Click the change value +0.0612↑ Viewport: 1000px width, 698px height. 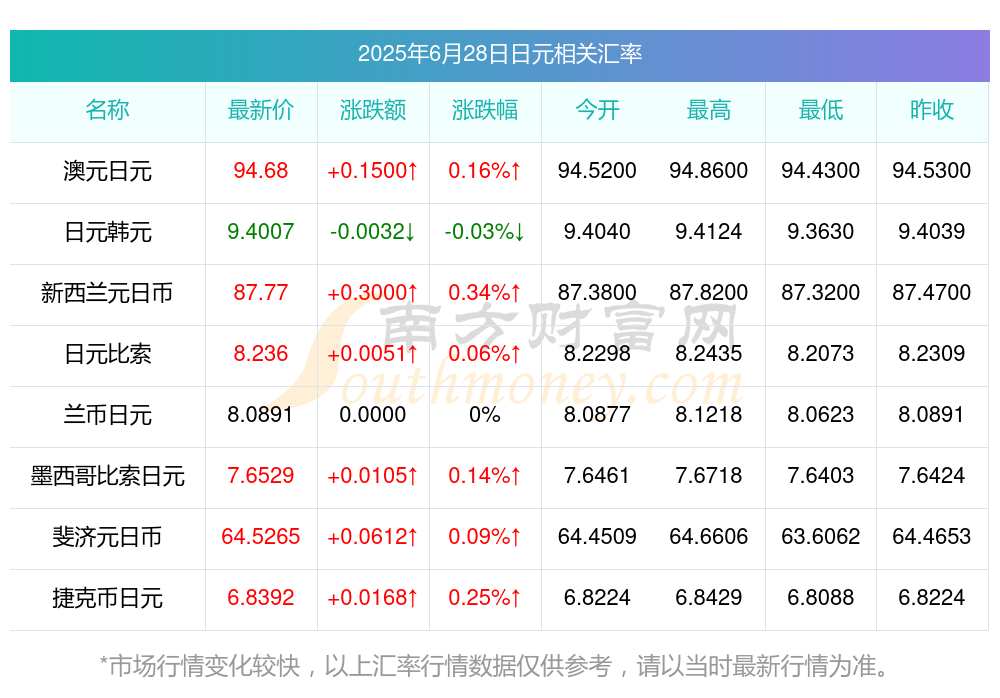click(x=373, y=537)
